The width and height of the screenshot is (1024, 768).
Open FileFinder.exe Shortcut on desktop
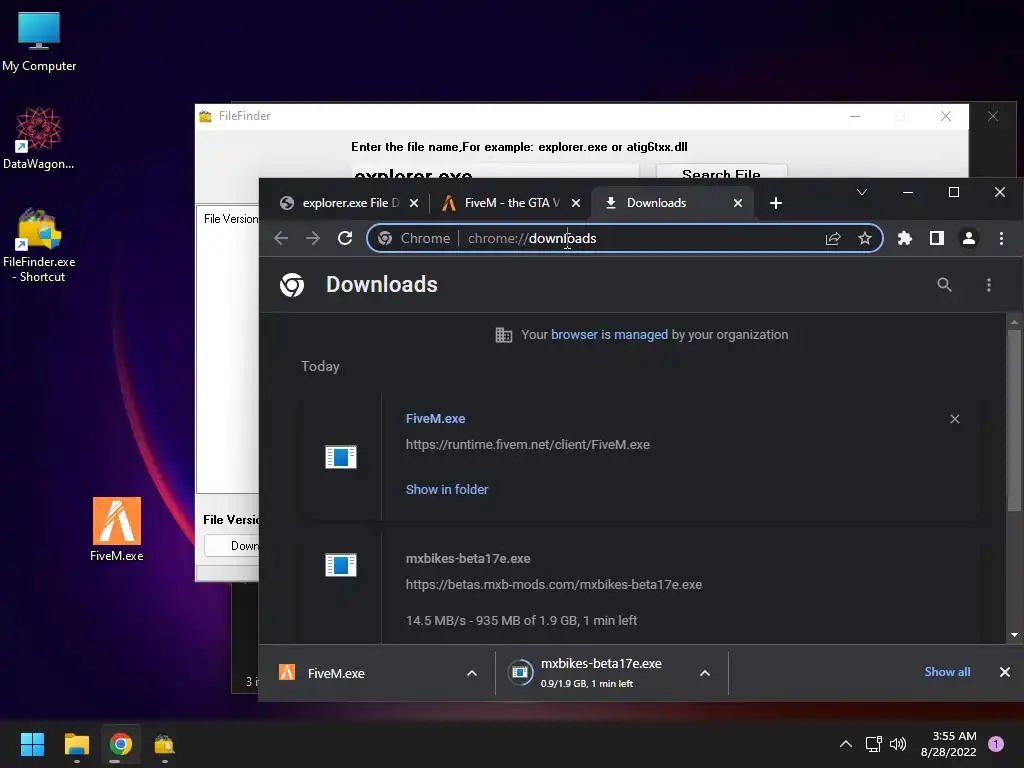39,246
